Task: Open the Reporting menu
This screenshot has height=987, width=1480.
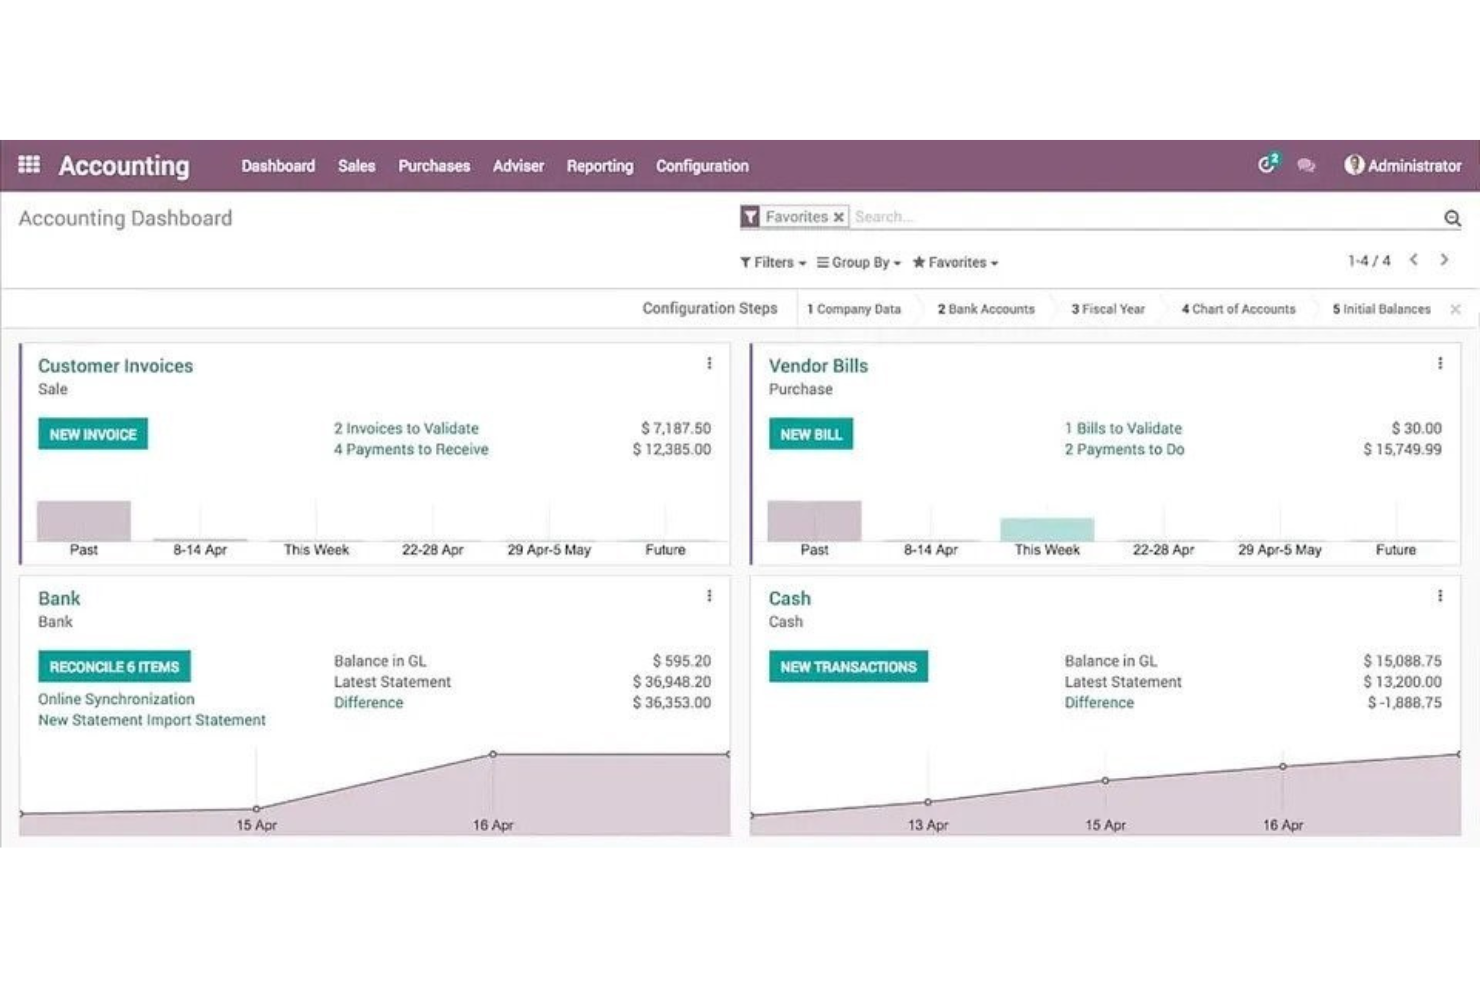Action: click(x=599, y=166)
